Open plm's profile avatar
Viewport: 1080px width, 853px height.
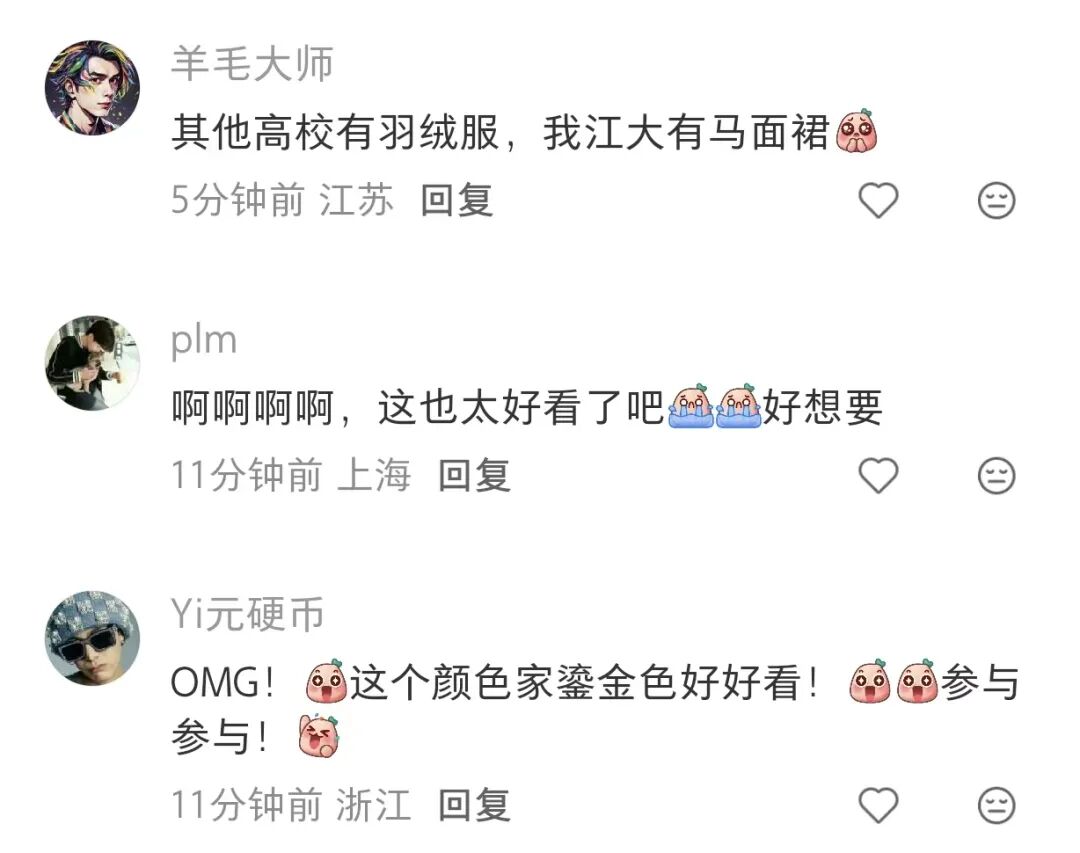92,363
